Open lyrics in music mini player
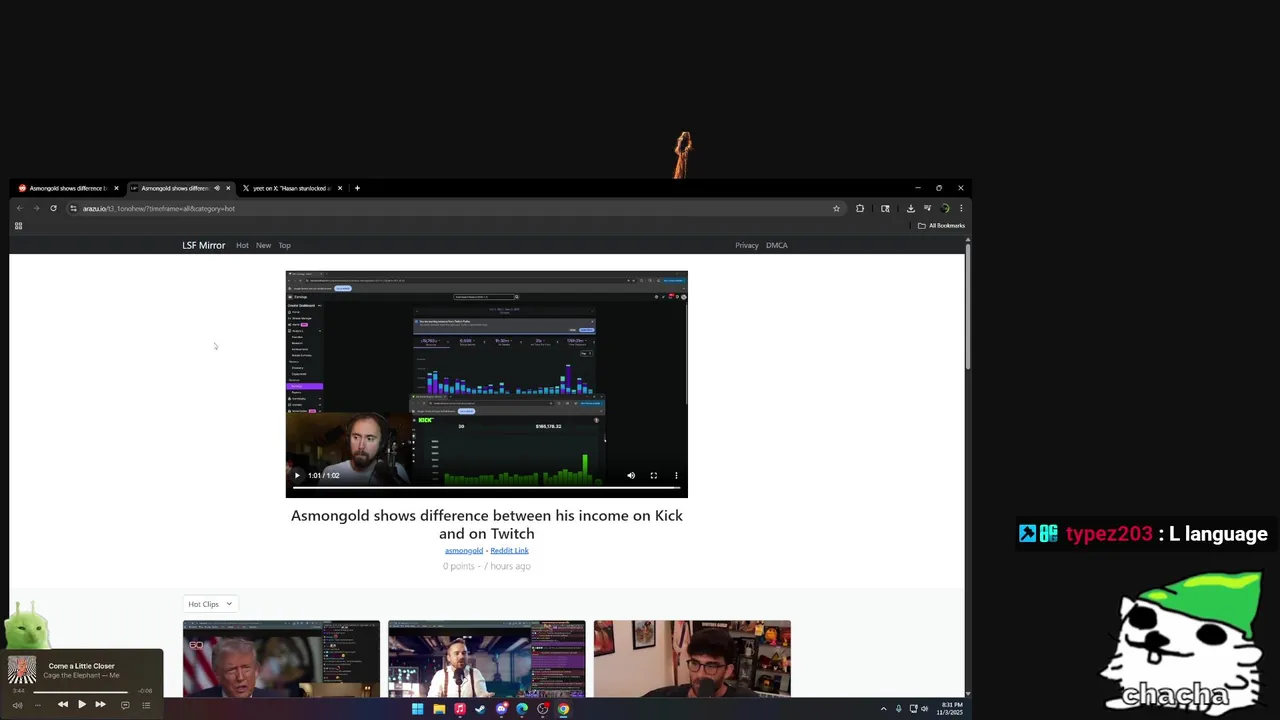This screenshot has width=1280, height=720. pyautogui.click(x=125, y=705)
